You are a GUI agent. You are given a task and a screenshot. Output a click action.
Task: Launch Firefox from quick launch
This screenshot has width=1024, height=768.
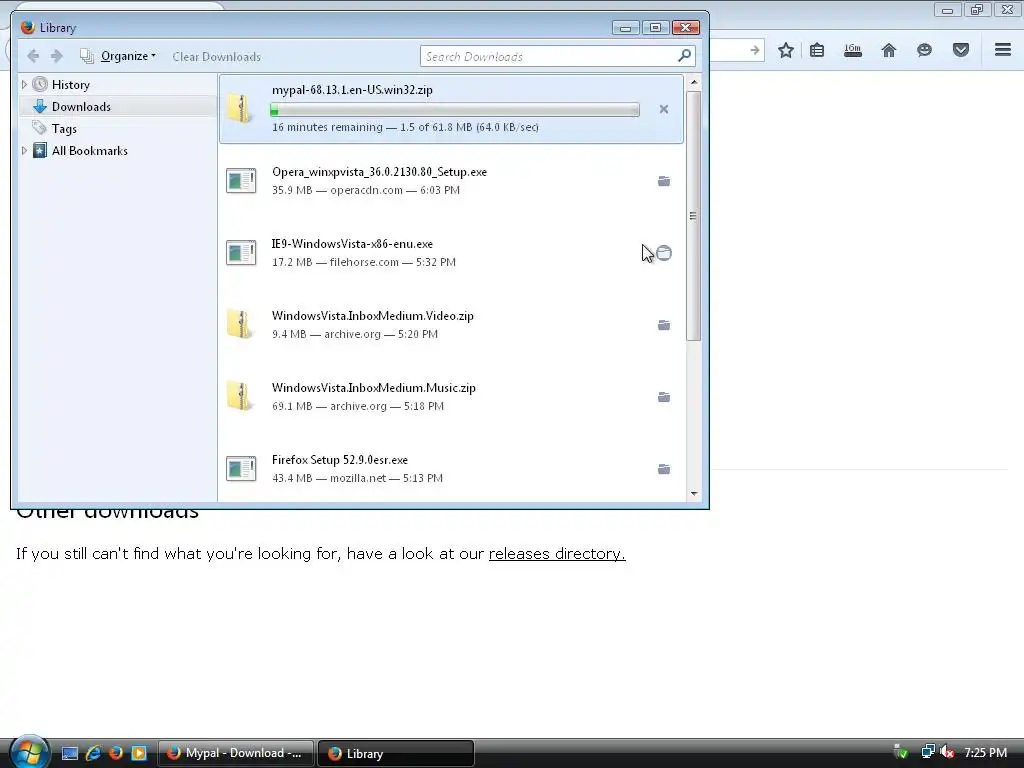tap(116, 753)
